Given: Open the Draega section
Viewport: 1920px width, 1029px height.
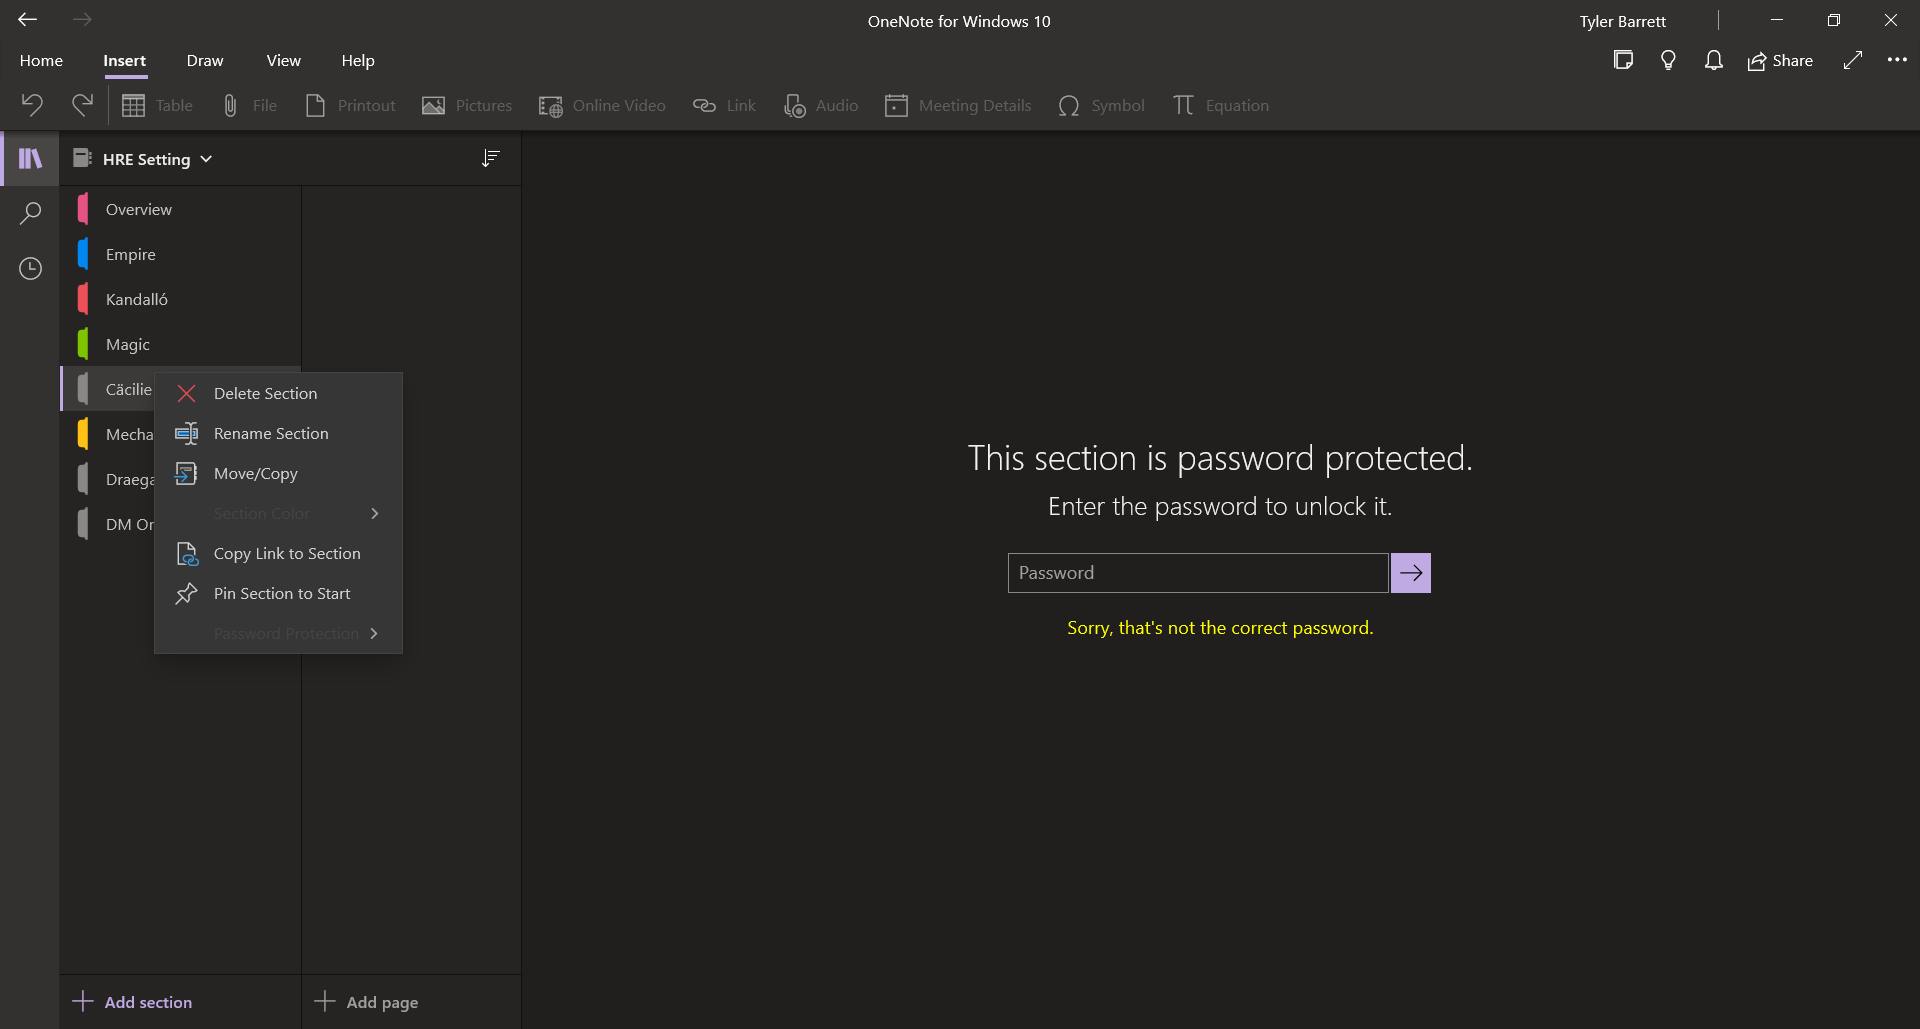Looking at the screenshot, I should [108, 479].
